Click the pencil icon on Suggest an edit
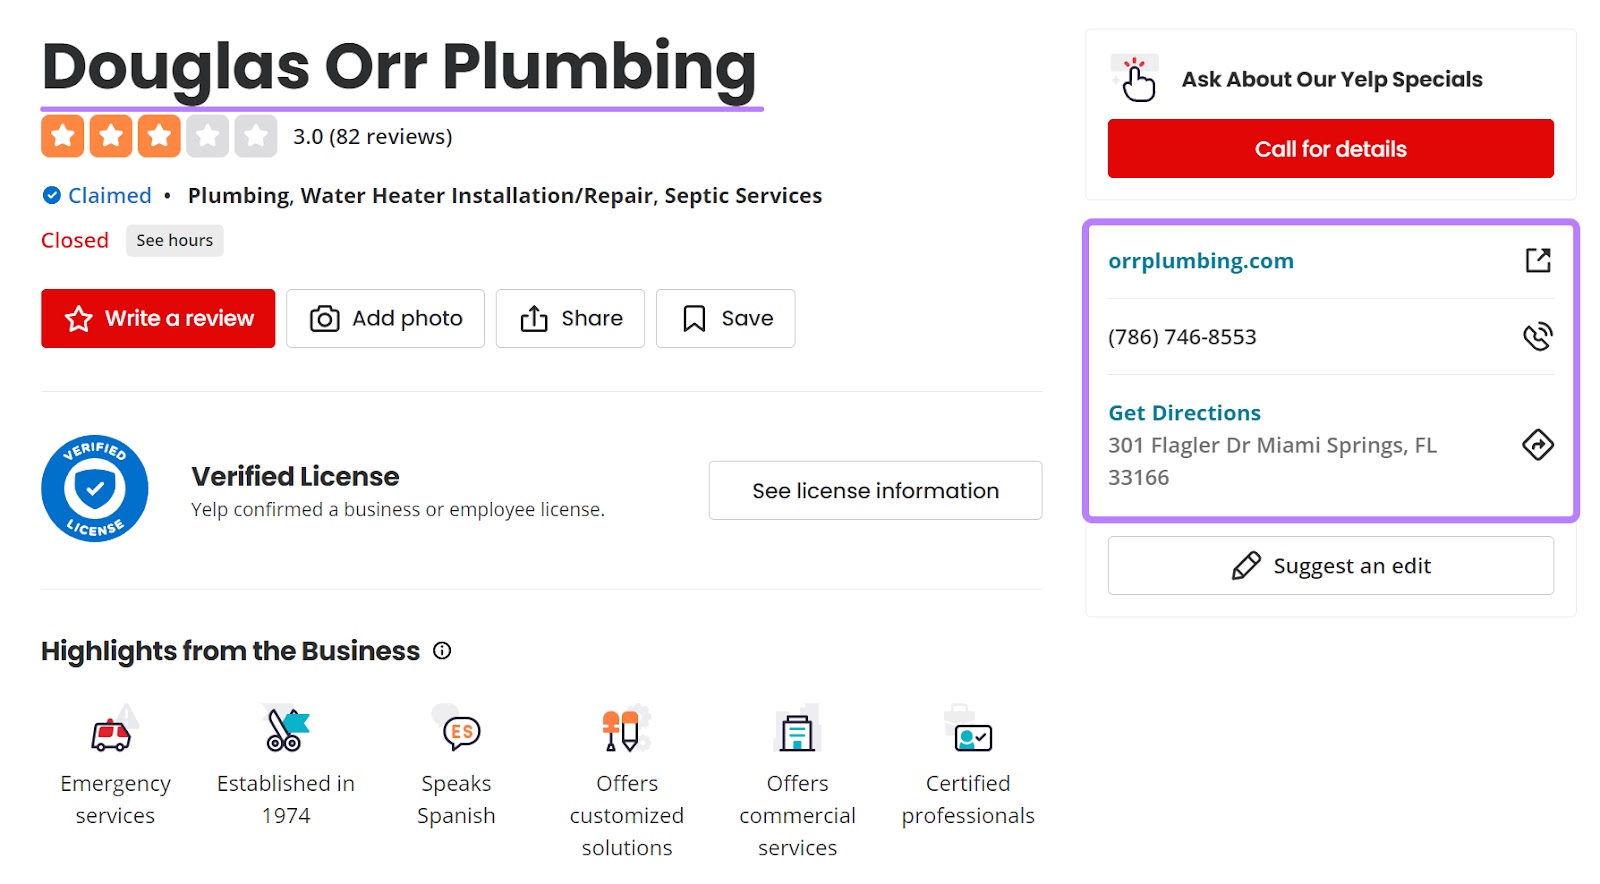The image size is (1600, 884). (x=1247, y=565)
